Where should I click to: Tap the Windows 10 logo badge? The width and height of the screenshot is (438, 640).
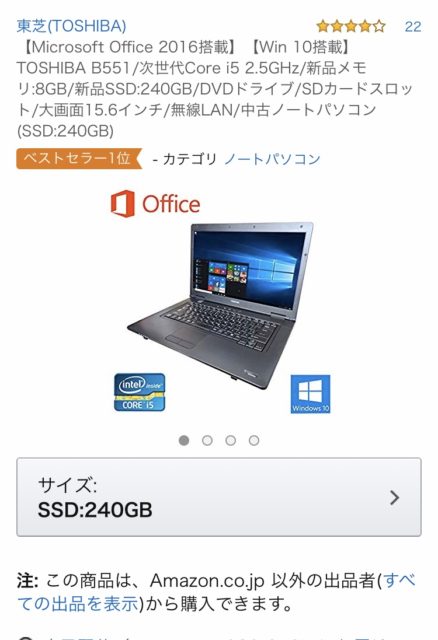pyautogui.click(x=310, y=394)
